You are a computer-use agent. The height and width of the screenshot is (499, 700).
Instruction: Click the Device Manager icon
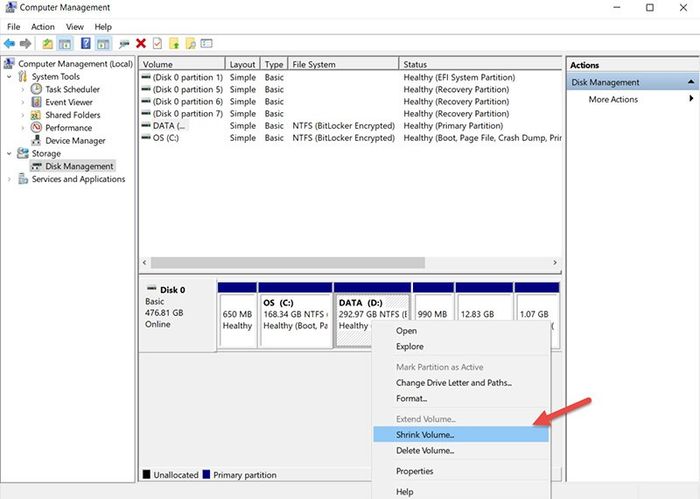tap(36, 141)
